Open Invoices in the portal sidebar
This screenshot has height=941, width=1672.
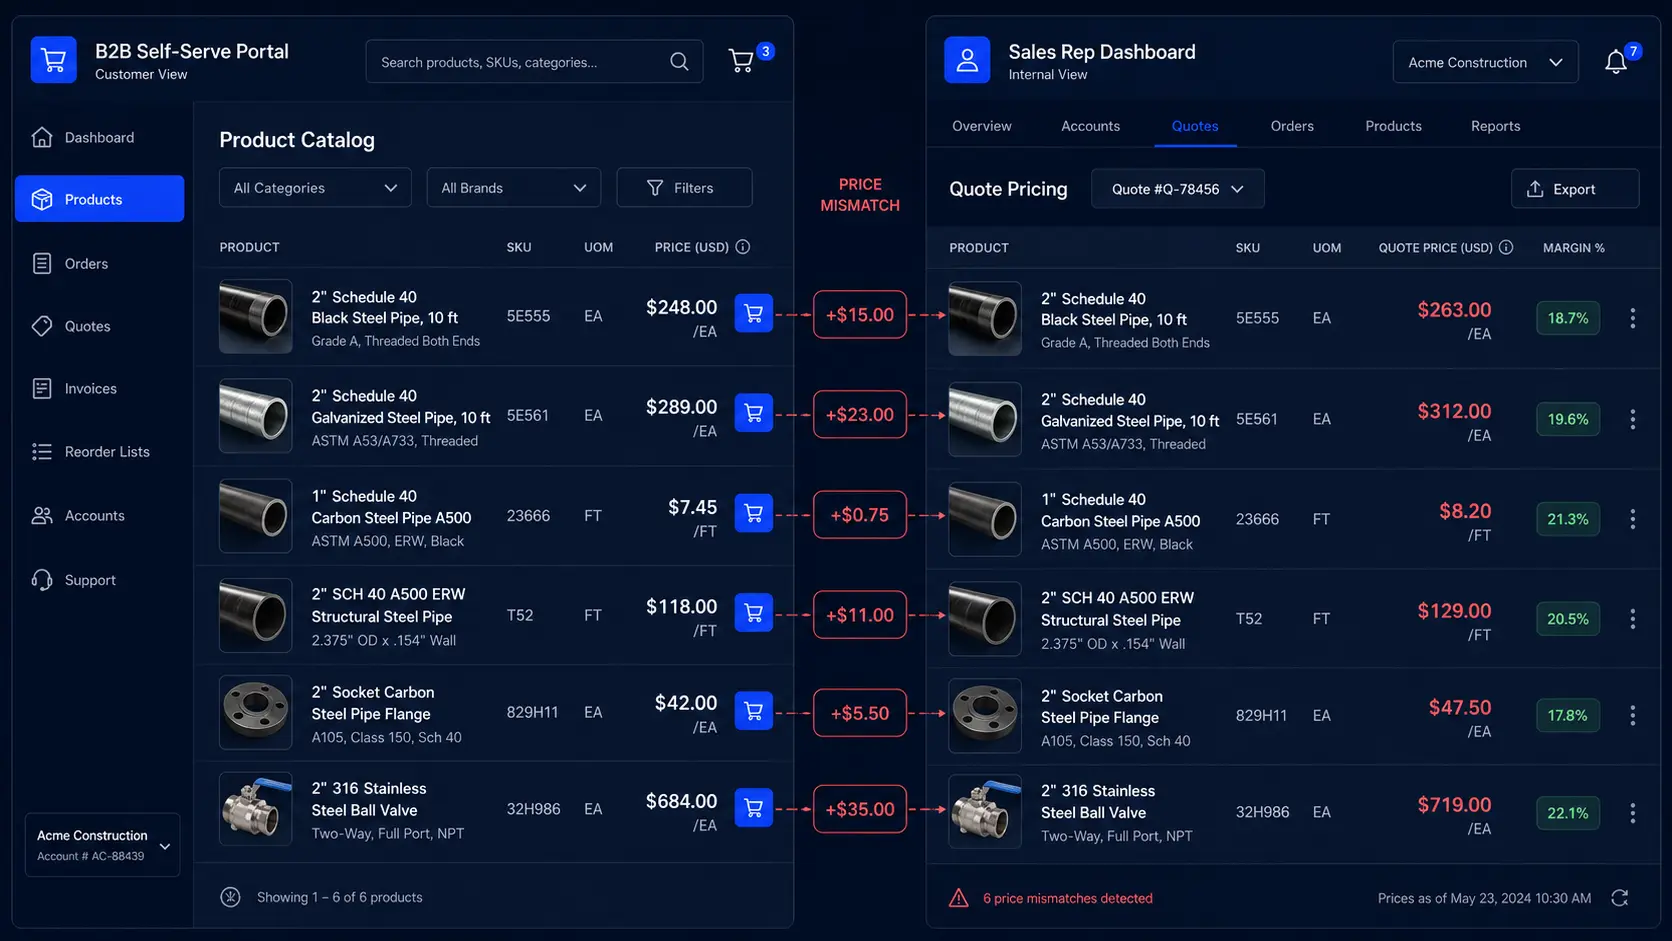click(x=99, y=388)
